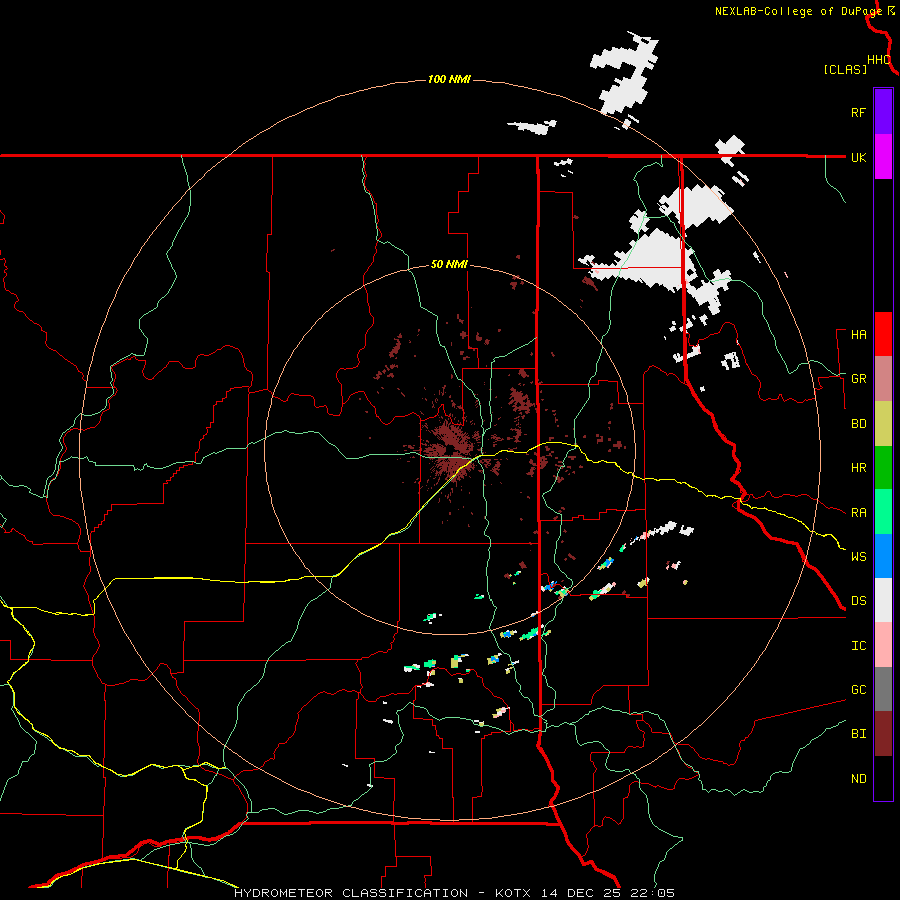The height and width of the screenshot is (900, 900).
Task: Click the 50 NMI range ring label
Action: pos(449,264)
